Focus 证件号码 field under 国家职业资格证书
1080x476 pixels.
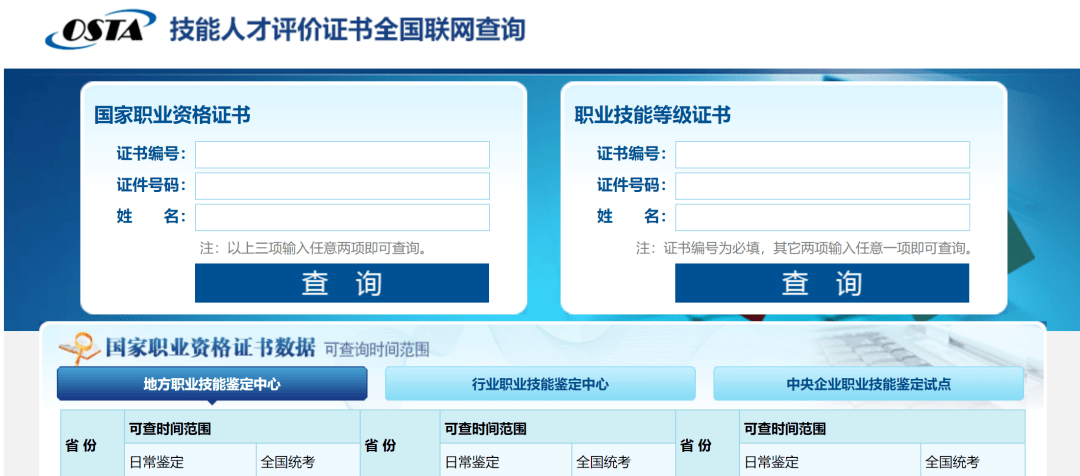[342, 186]
